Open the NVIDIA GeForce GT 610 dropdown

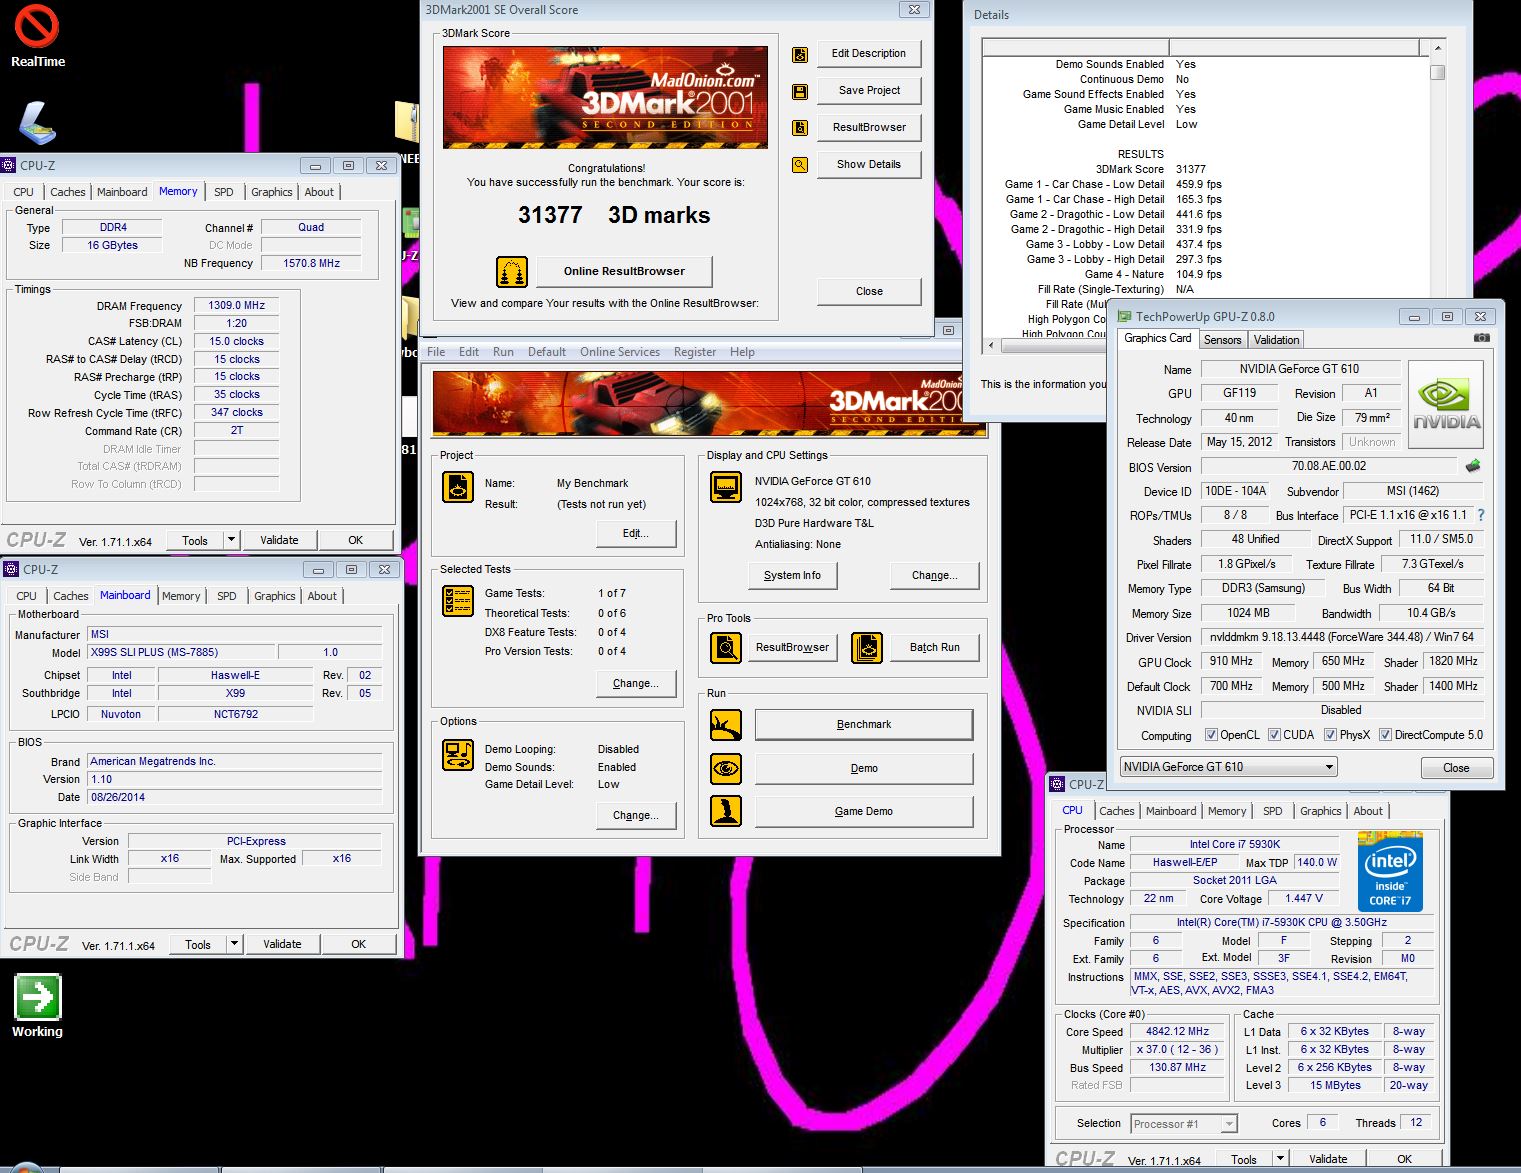1228,767
